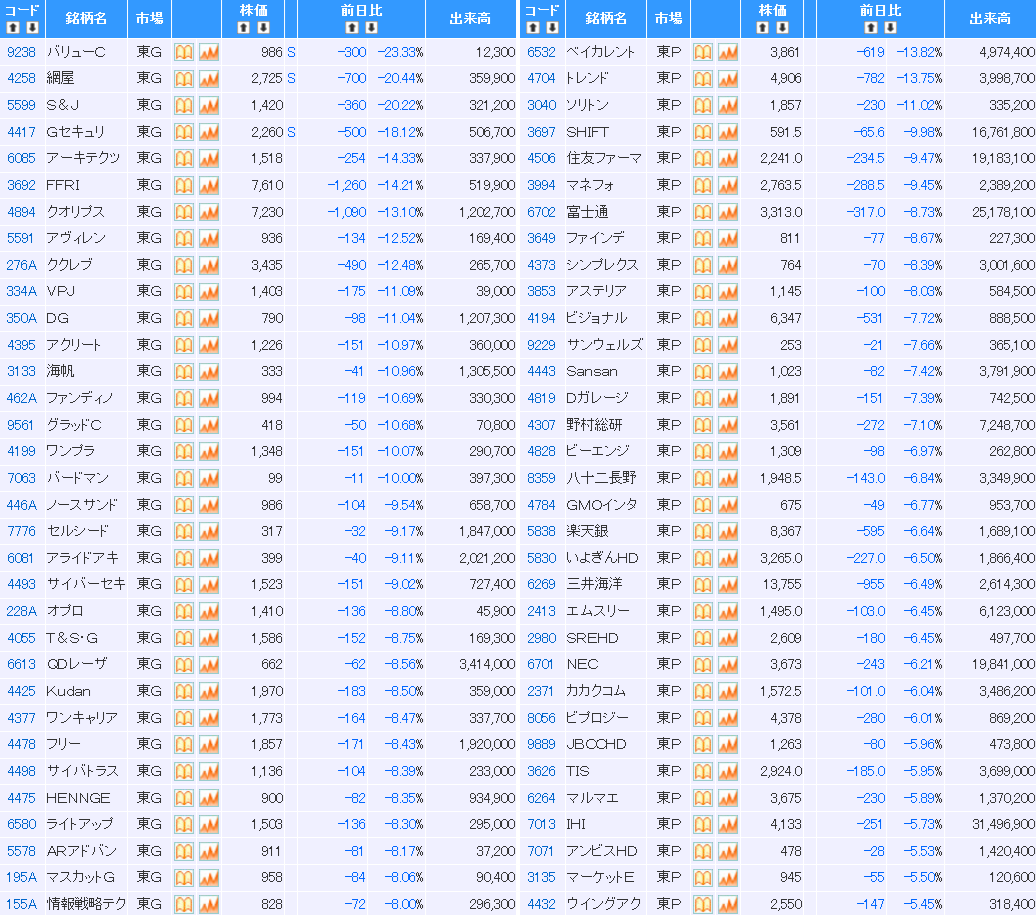Image resolution: width=1036 pixels, height=915 pixels.
Task: Open the book icon for 富士通
Action: 703,212
